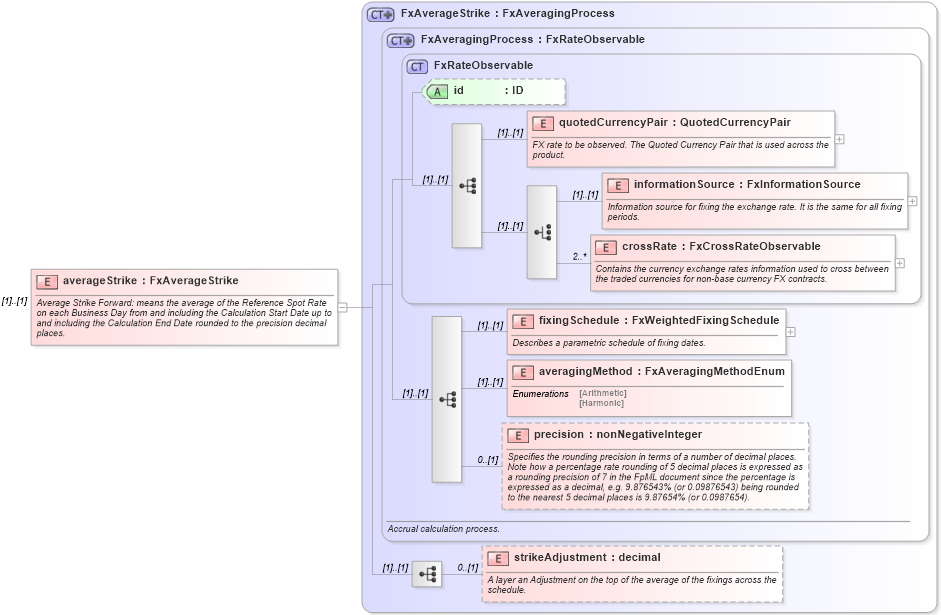Expand informationSource via its plus box
The height and width of the screenshot is (615, 941).
point(911,203)
